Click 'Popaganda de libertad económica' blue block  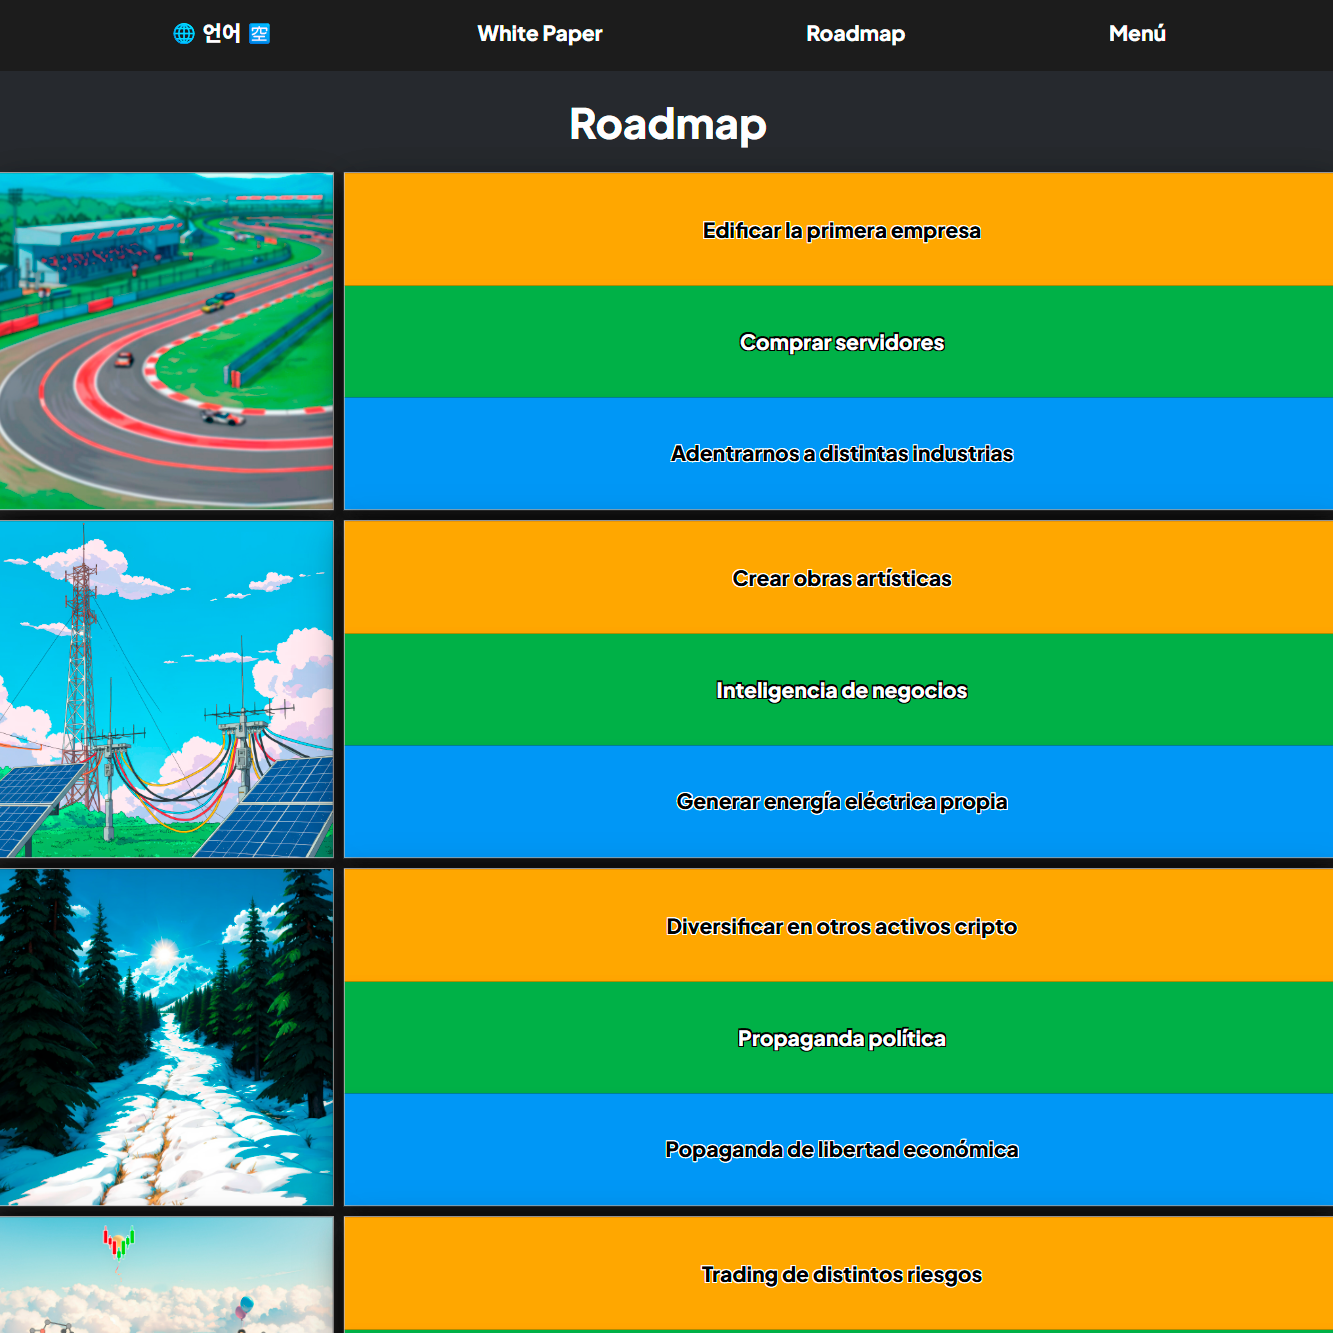841,1150
